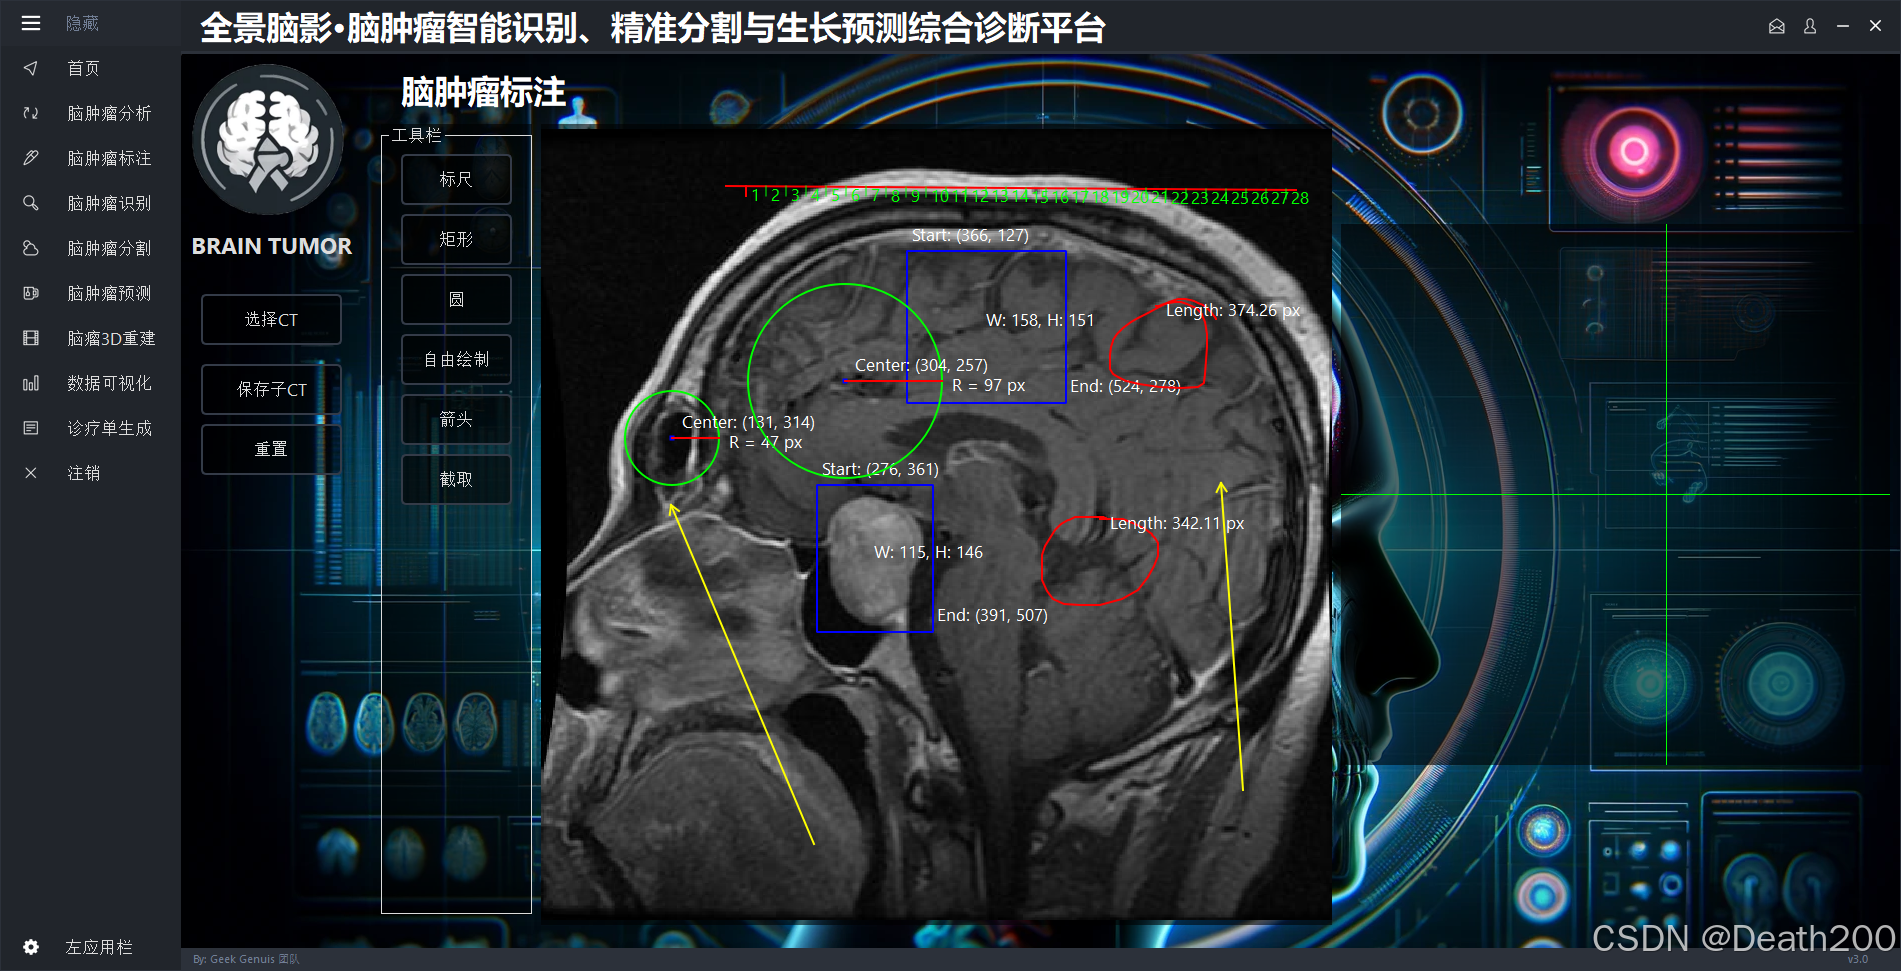Click the data visualization bar chart icon
This screenshot has width=1901, height=971.
[31, 383]
